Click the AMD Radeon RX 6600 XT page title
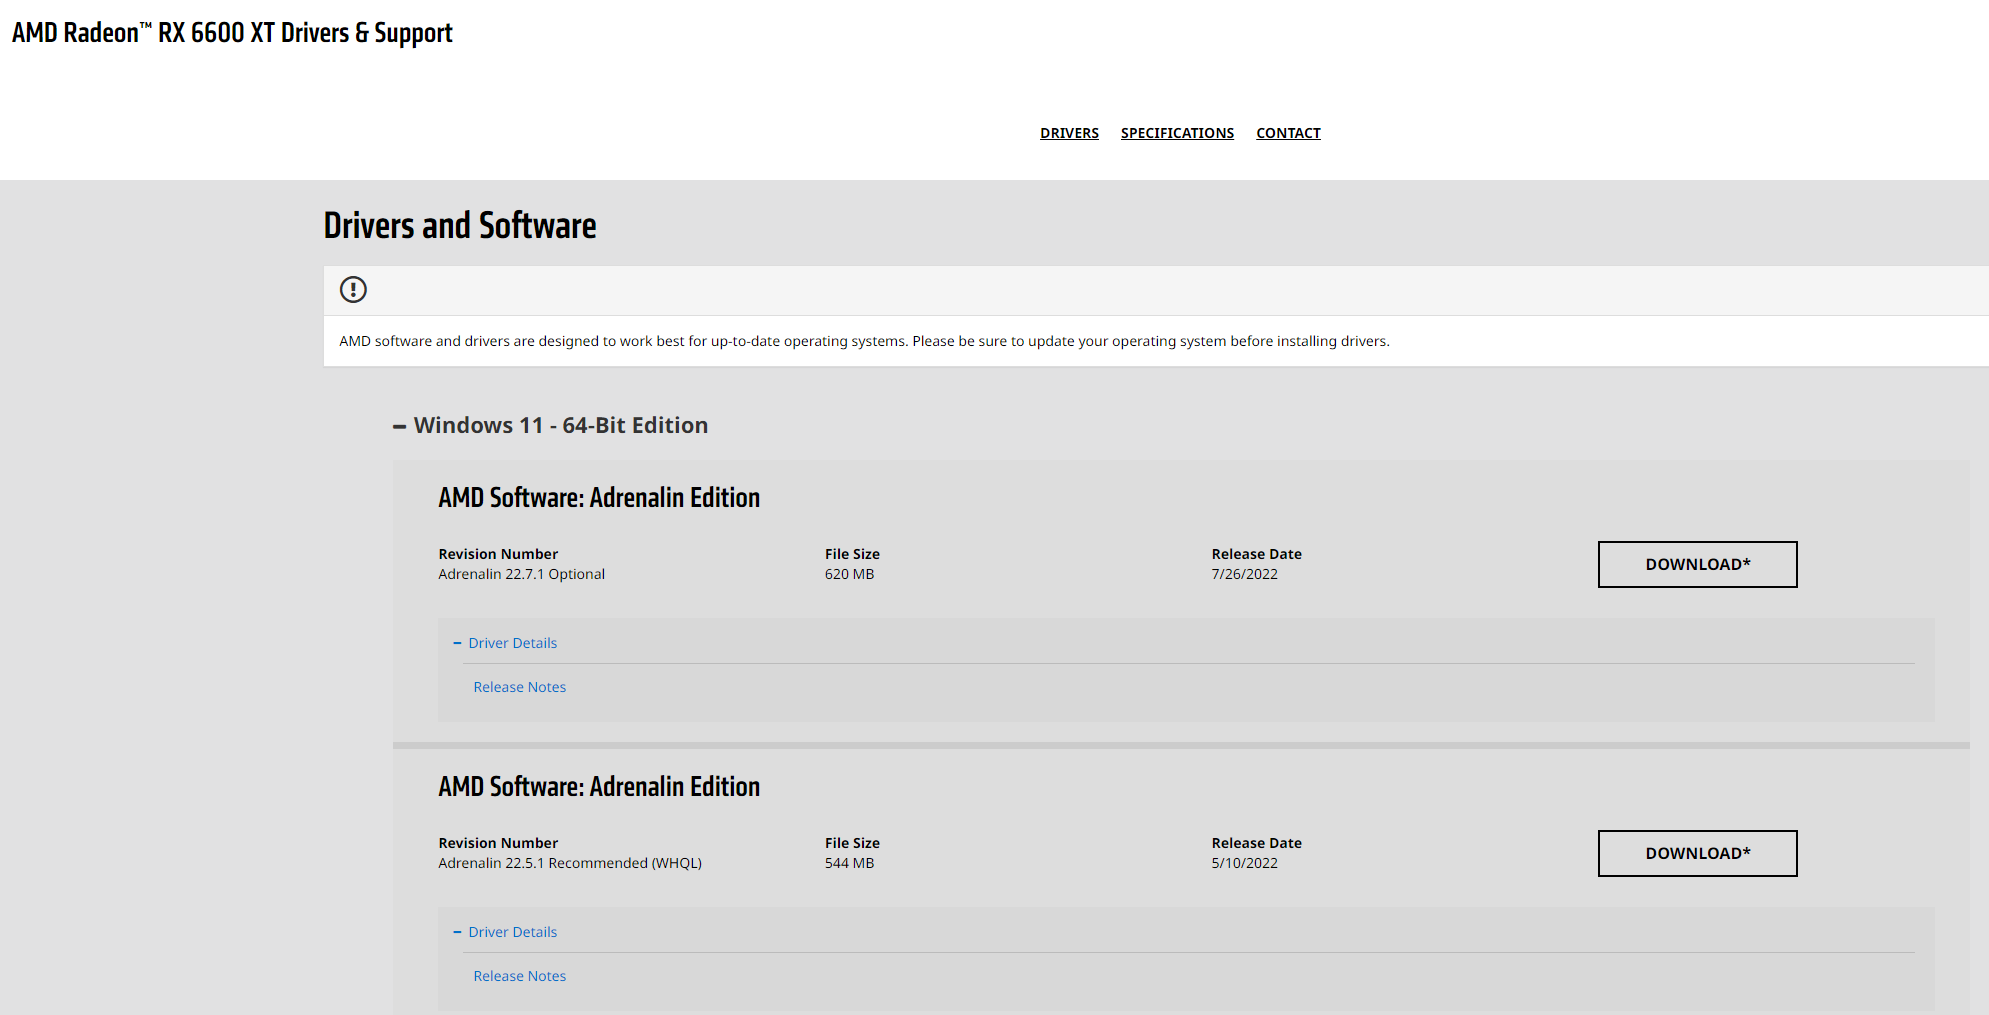This screenshot has width=1989, height=1015. [x=232, y=33]
